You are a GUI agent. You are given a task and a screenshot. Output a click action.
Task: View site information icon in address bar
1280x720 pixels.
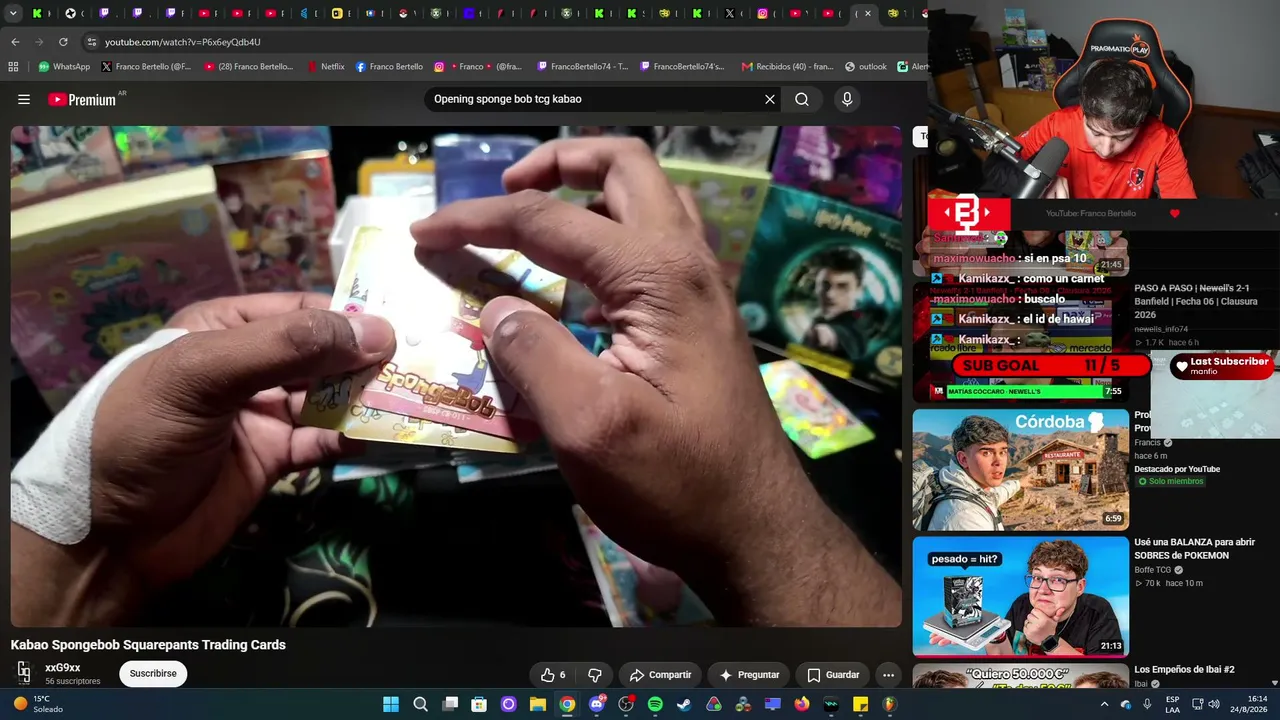point(91,42)
